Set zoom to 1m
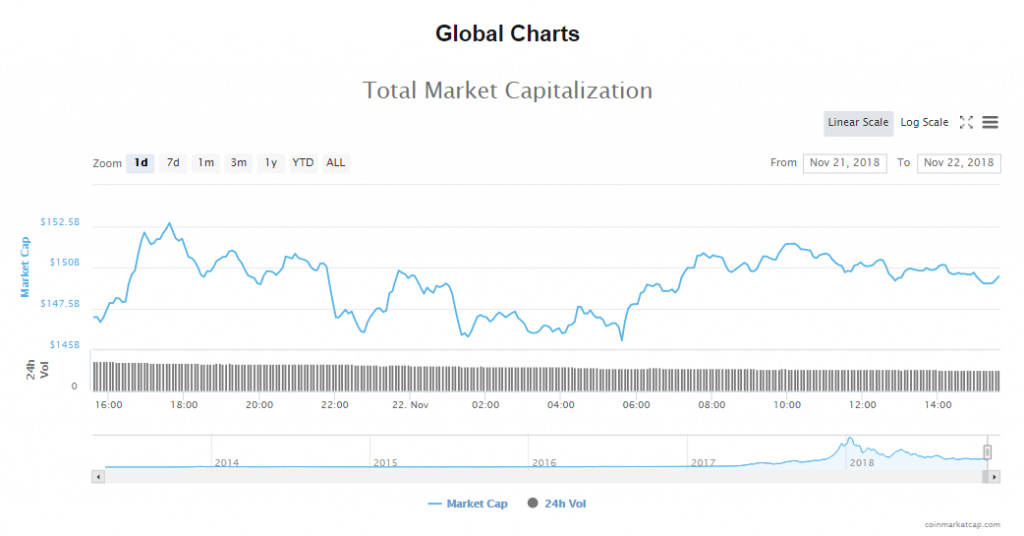 click(x=205, y=163)
